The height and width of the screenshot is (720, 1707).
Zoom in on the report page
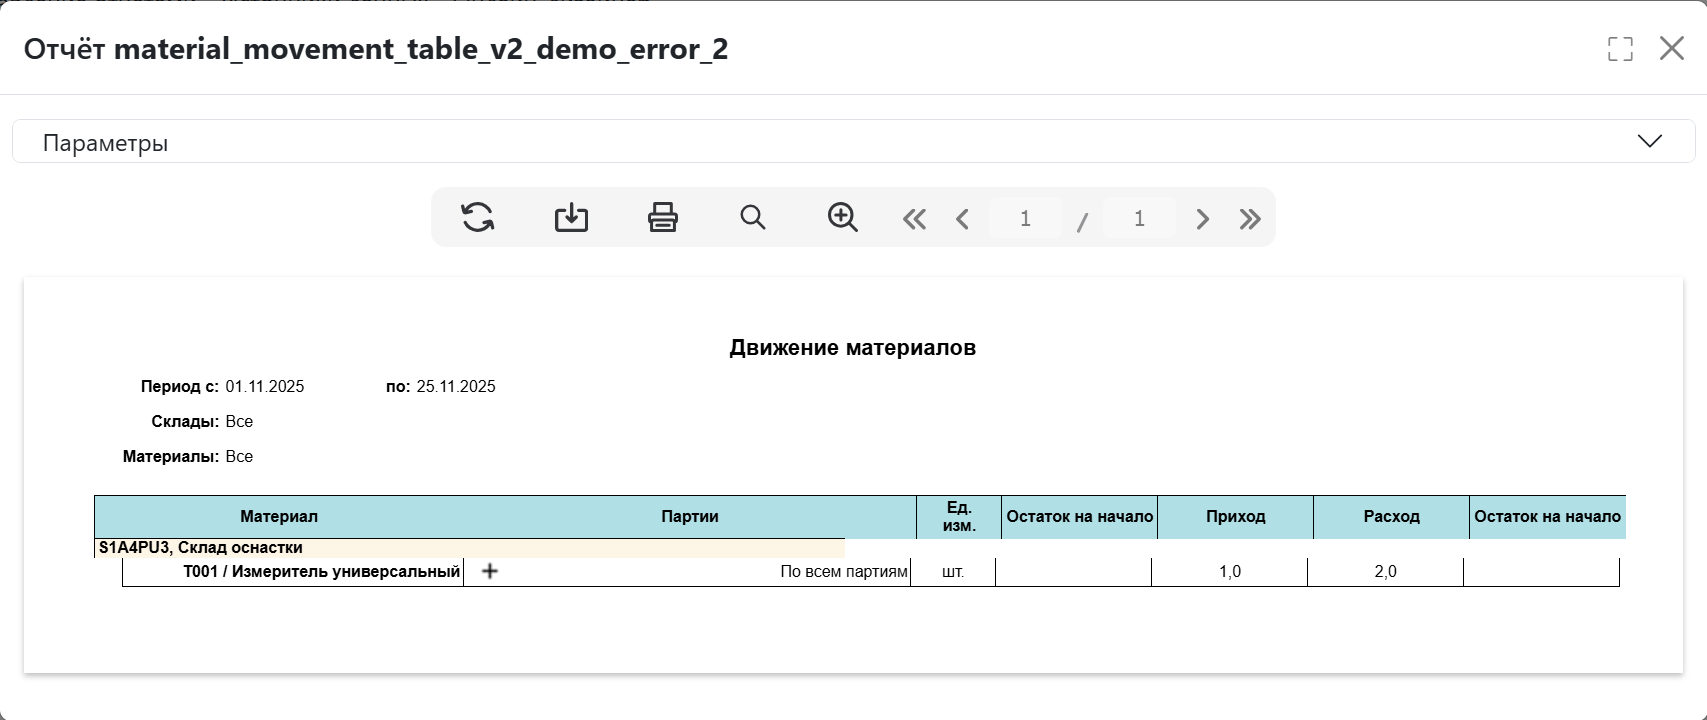pos(843,217)
